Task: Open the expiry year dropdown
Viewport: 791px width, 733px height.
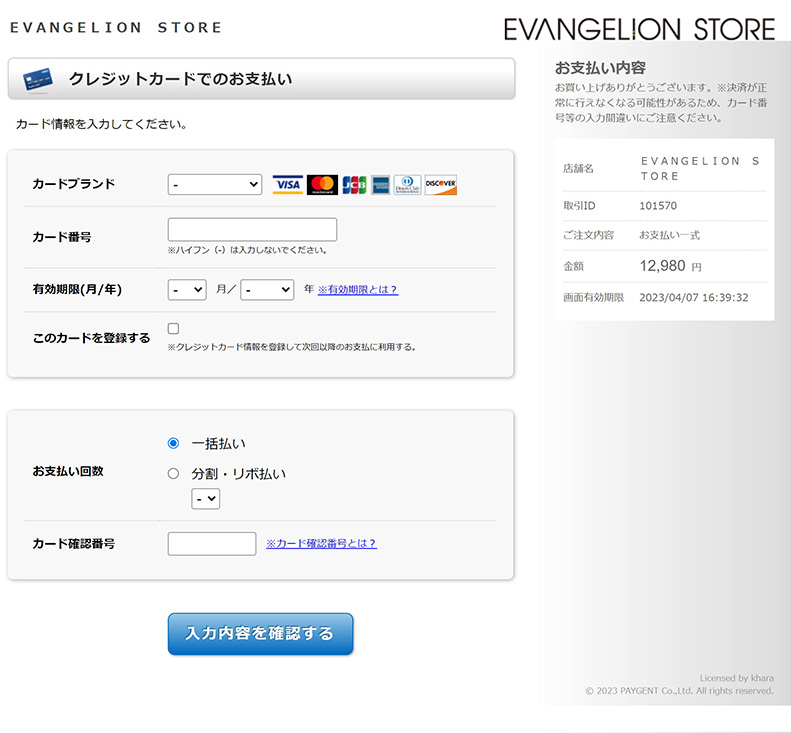Action: click(267, 290)
